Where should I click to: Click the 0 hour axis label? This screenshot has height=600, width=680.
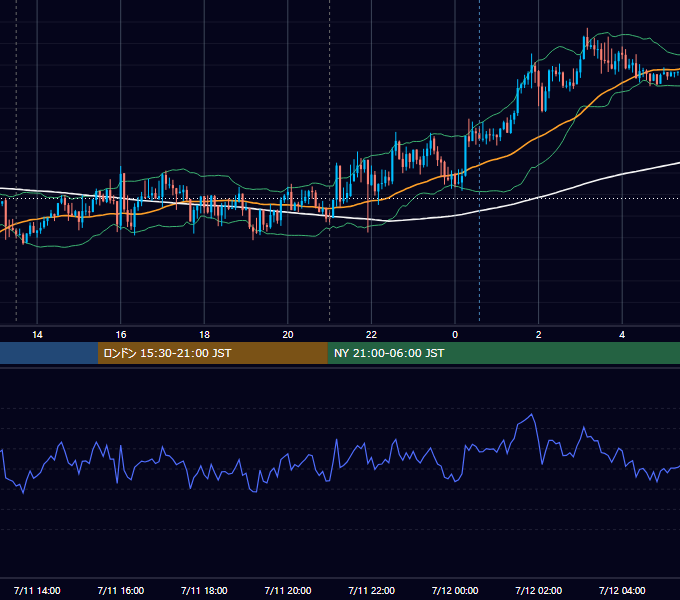455,335
